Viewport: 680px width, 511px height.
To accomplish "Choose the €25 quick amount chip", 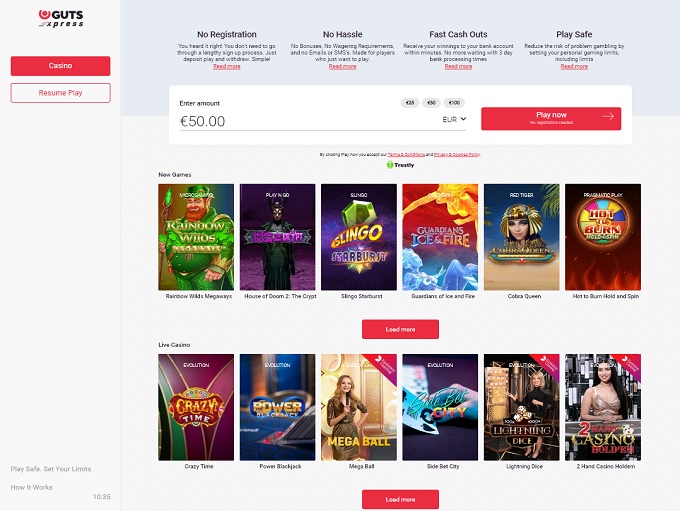I will pyautogui.click(x=410, y=103).
